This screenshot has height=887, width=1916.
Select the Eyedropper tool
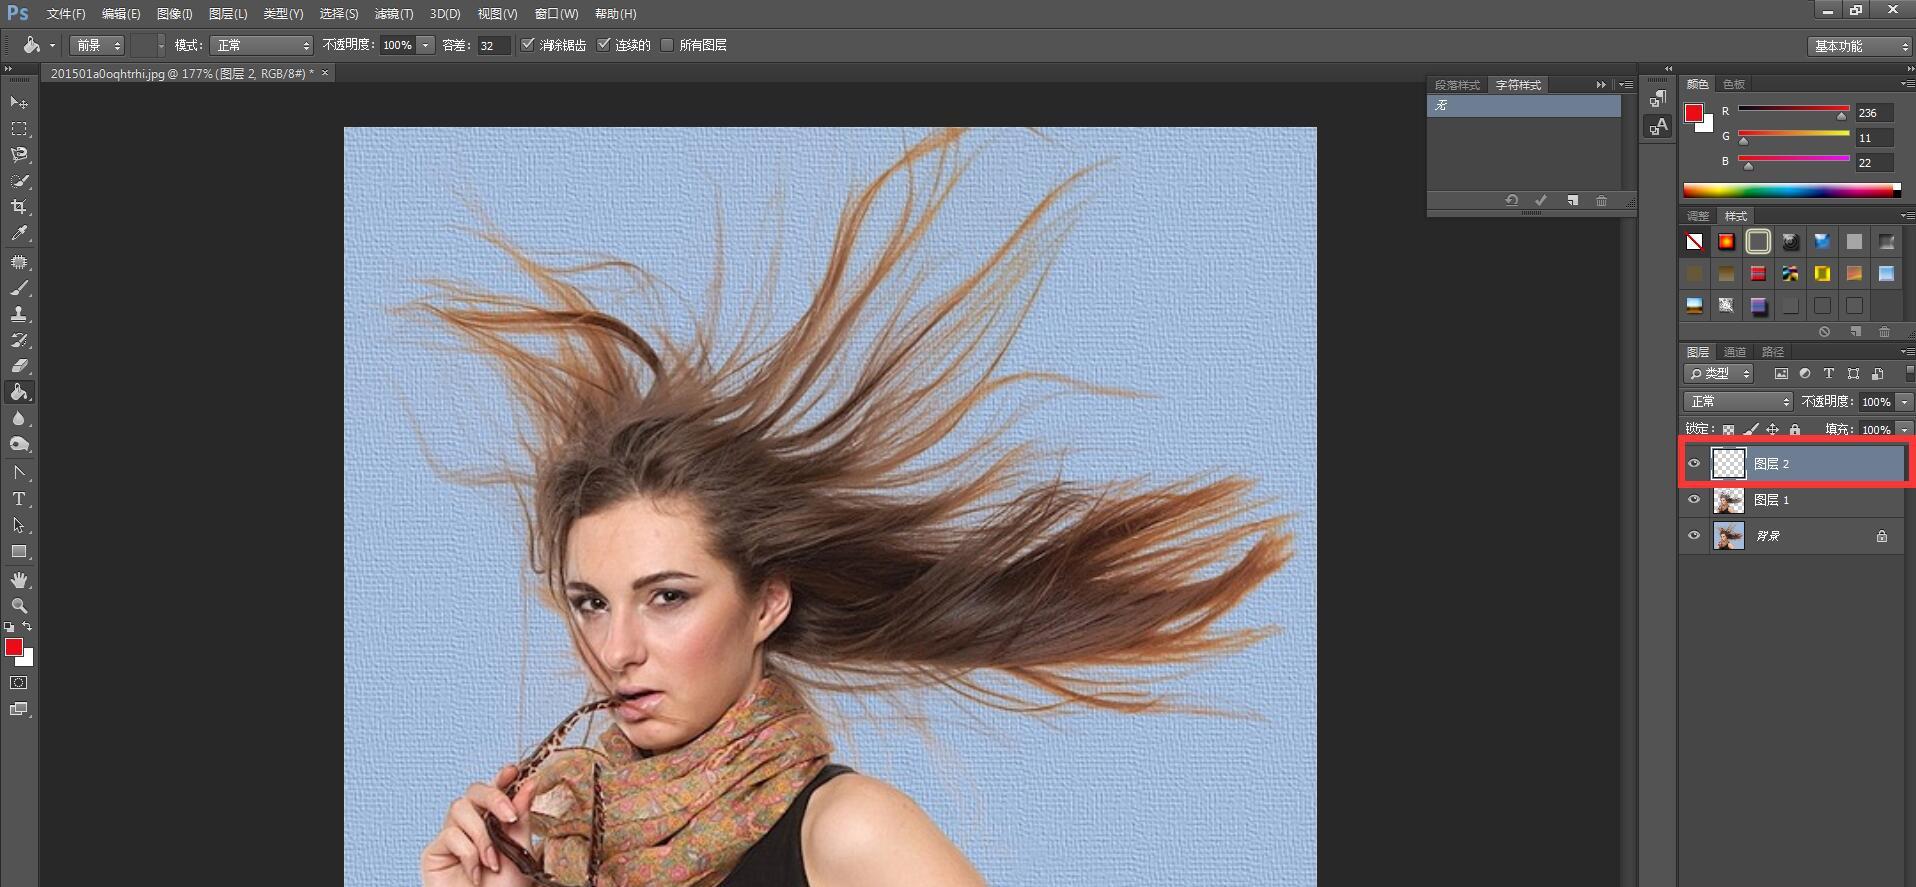(x=19, y=234)
